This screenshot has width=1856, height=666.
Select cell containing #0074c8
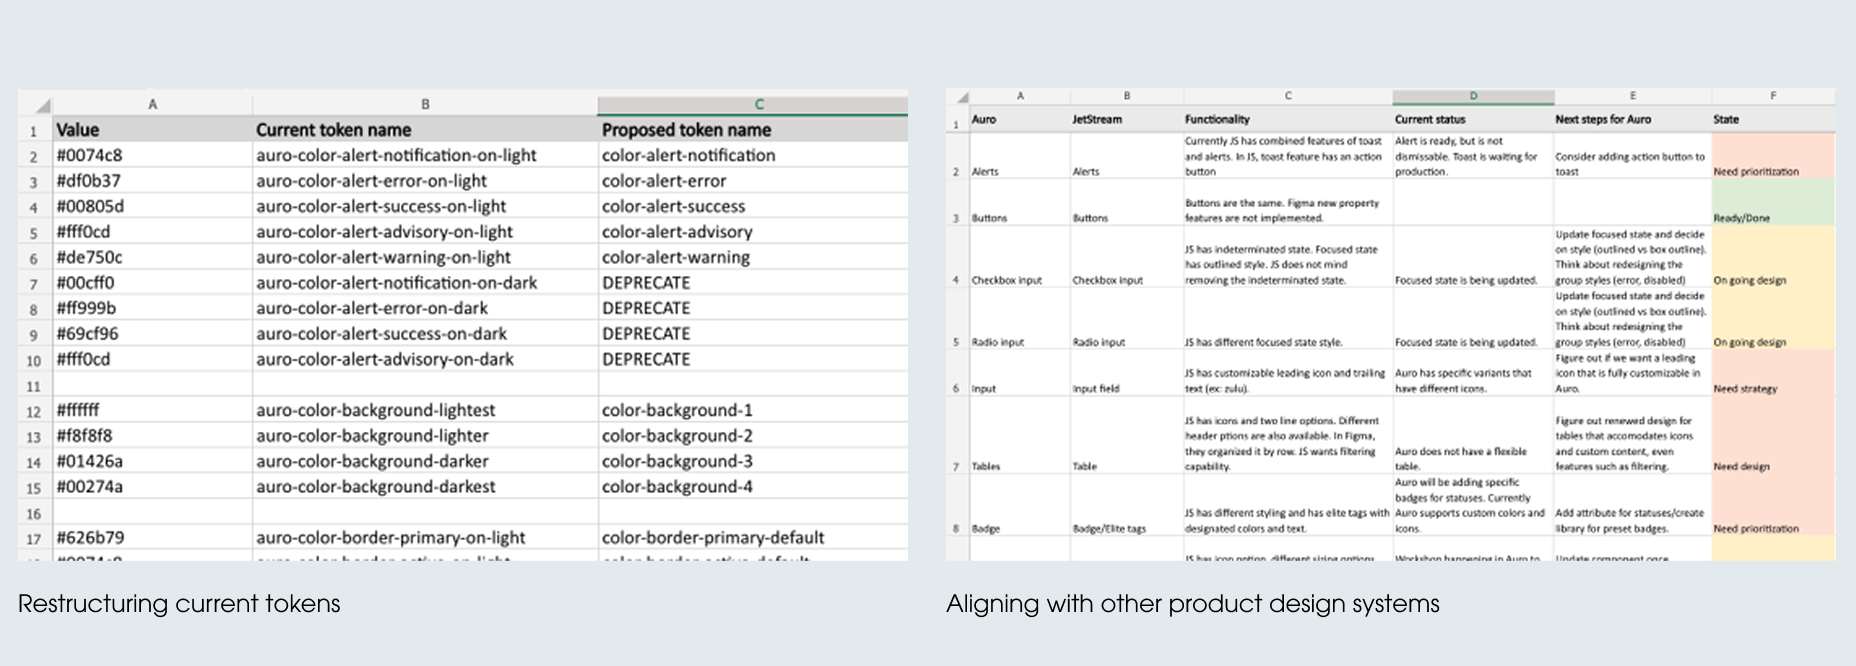(x=152, y=155)
